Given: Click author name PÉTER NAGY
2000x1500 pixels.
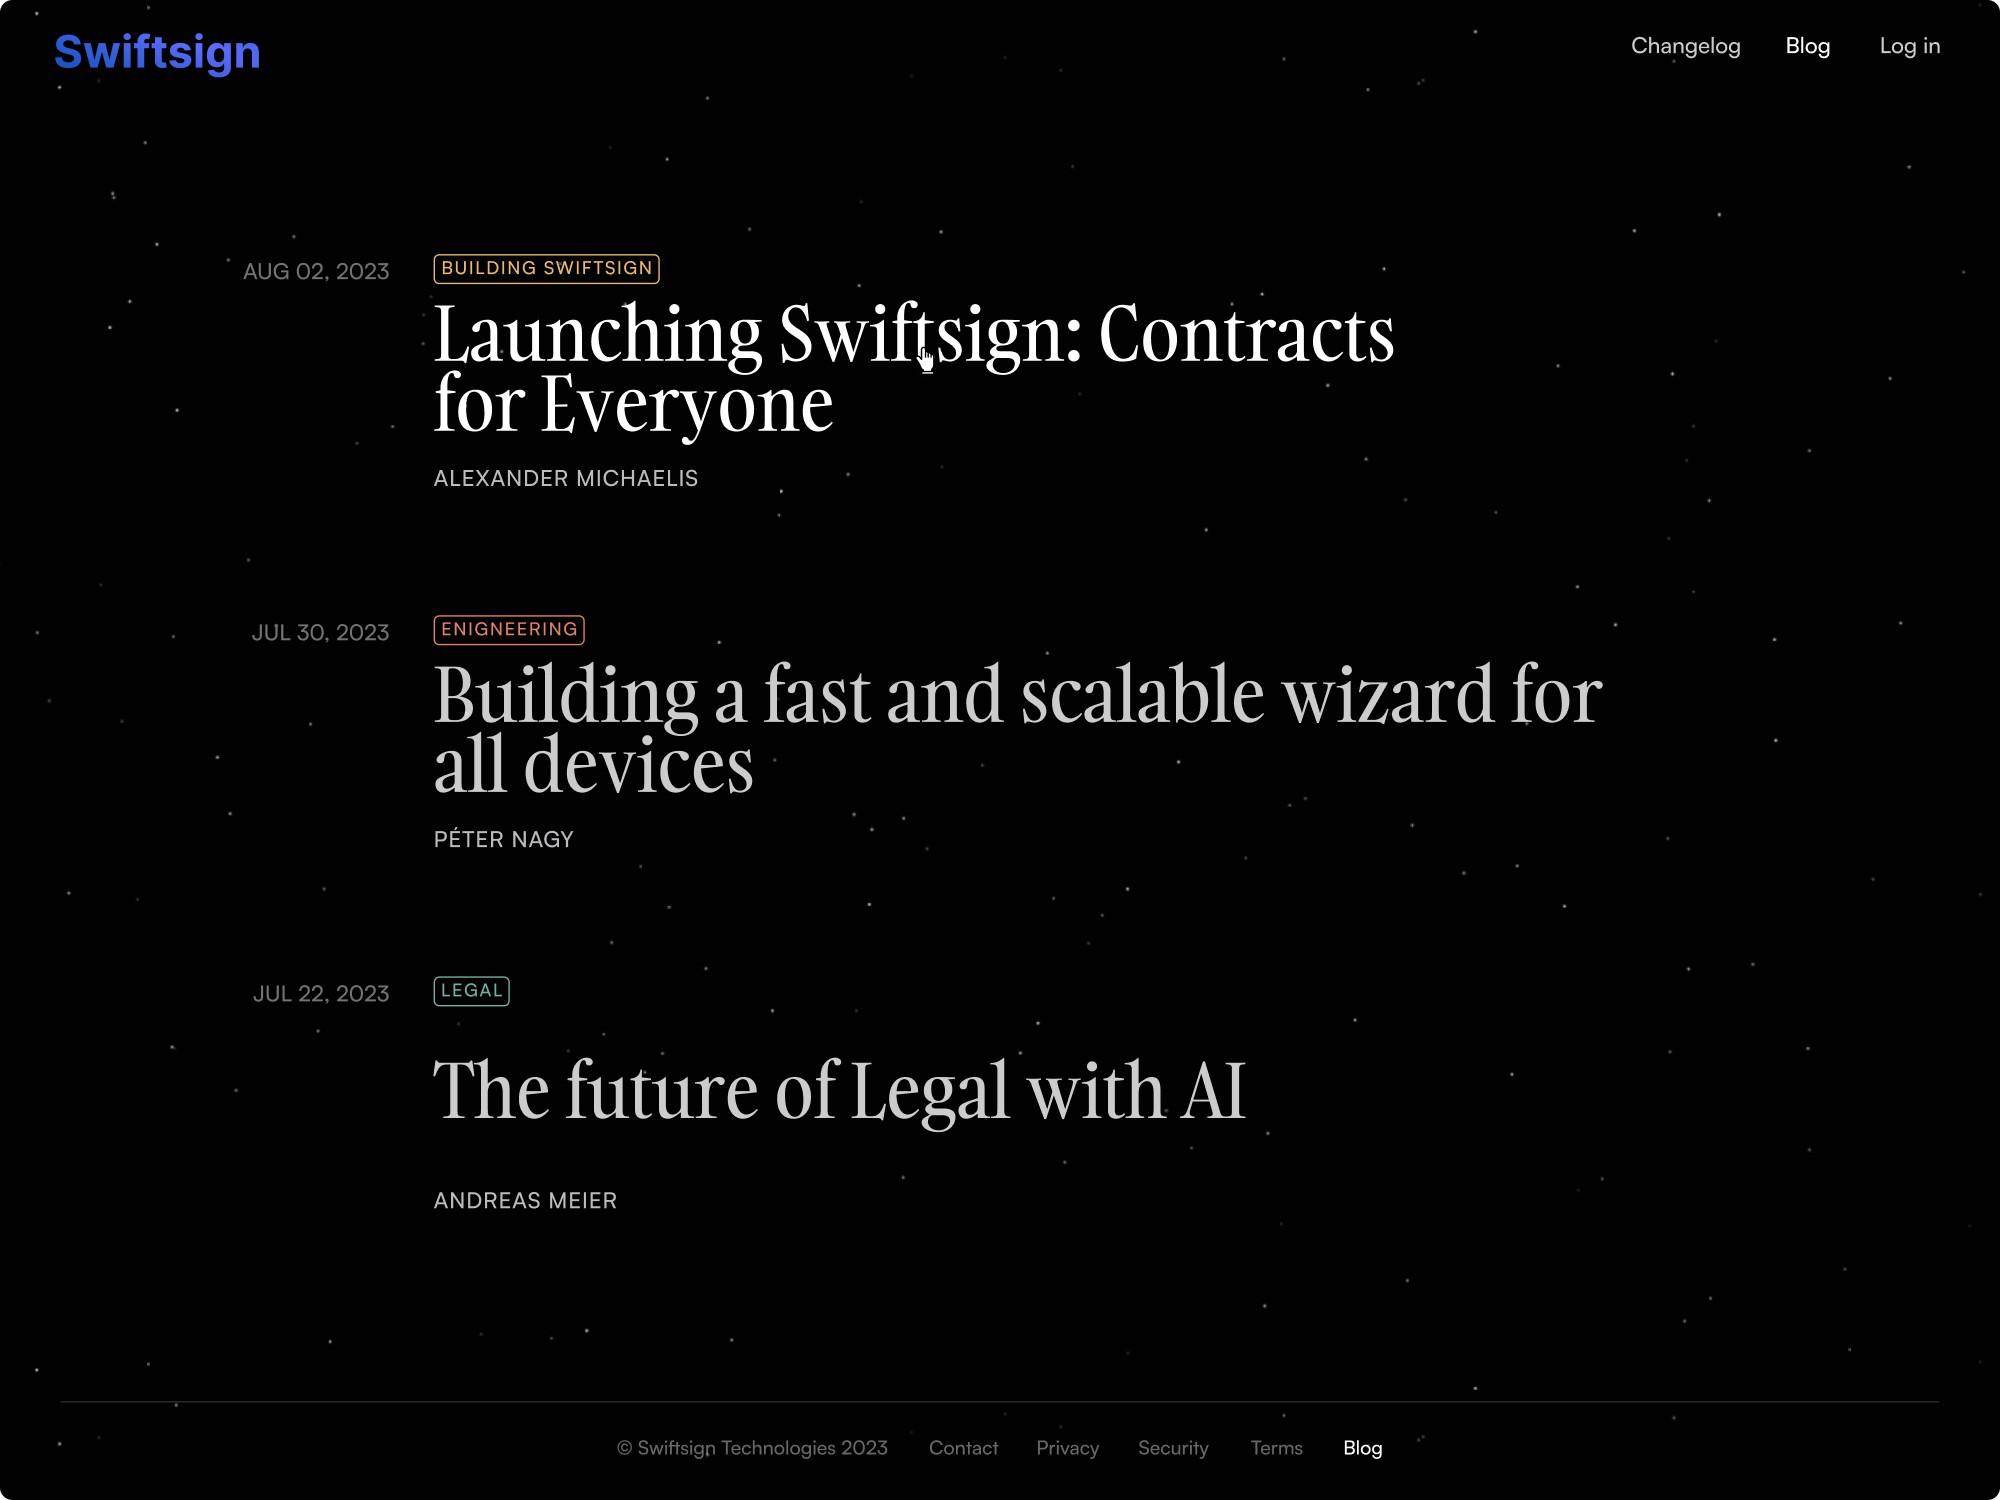Looking at the screenshot, I should coord(502,838).
